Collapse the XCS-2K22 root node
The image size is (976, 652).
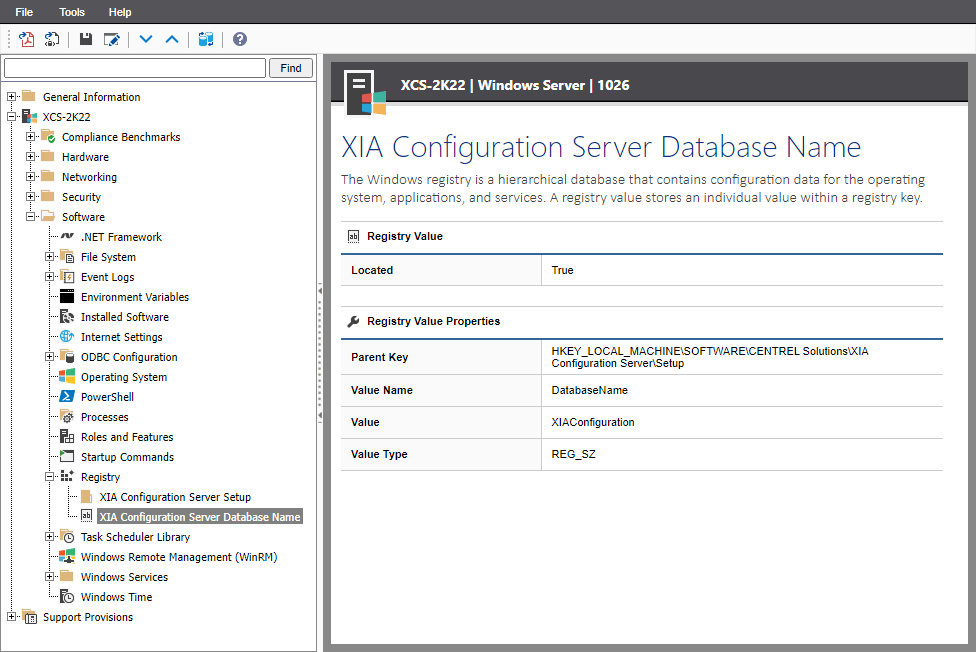click(x=11, y=116)
